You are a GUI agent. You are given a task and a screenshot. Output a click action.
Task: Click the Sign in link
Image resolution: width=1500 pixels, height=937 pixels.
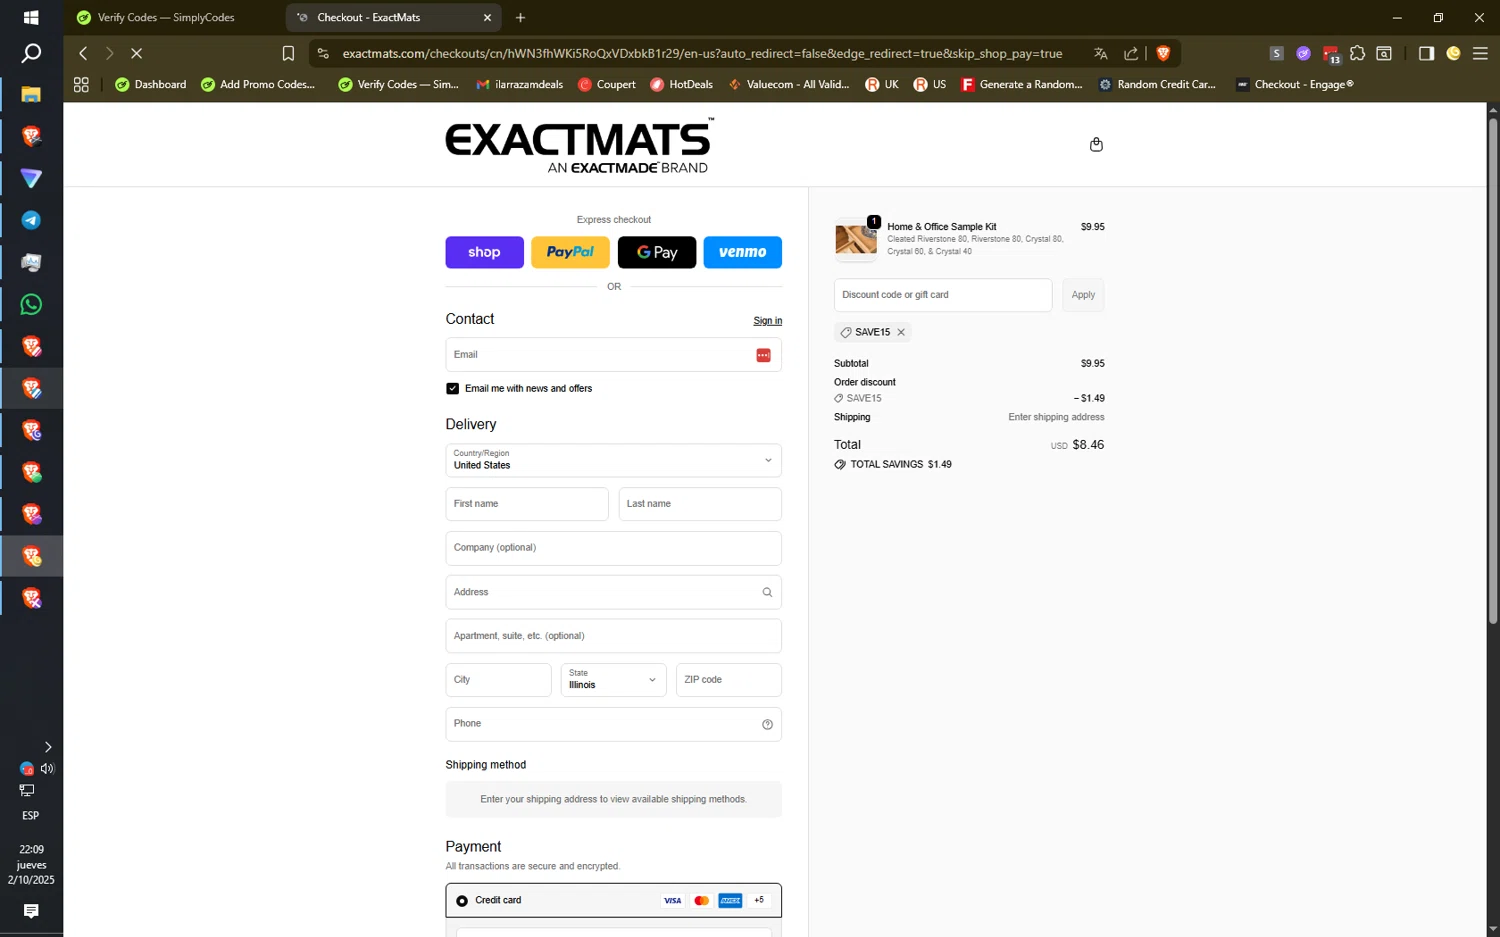767,321
